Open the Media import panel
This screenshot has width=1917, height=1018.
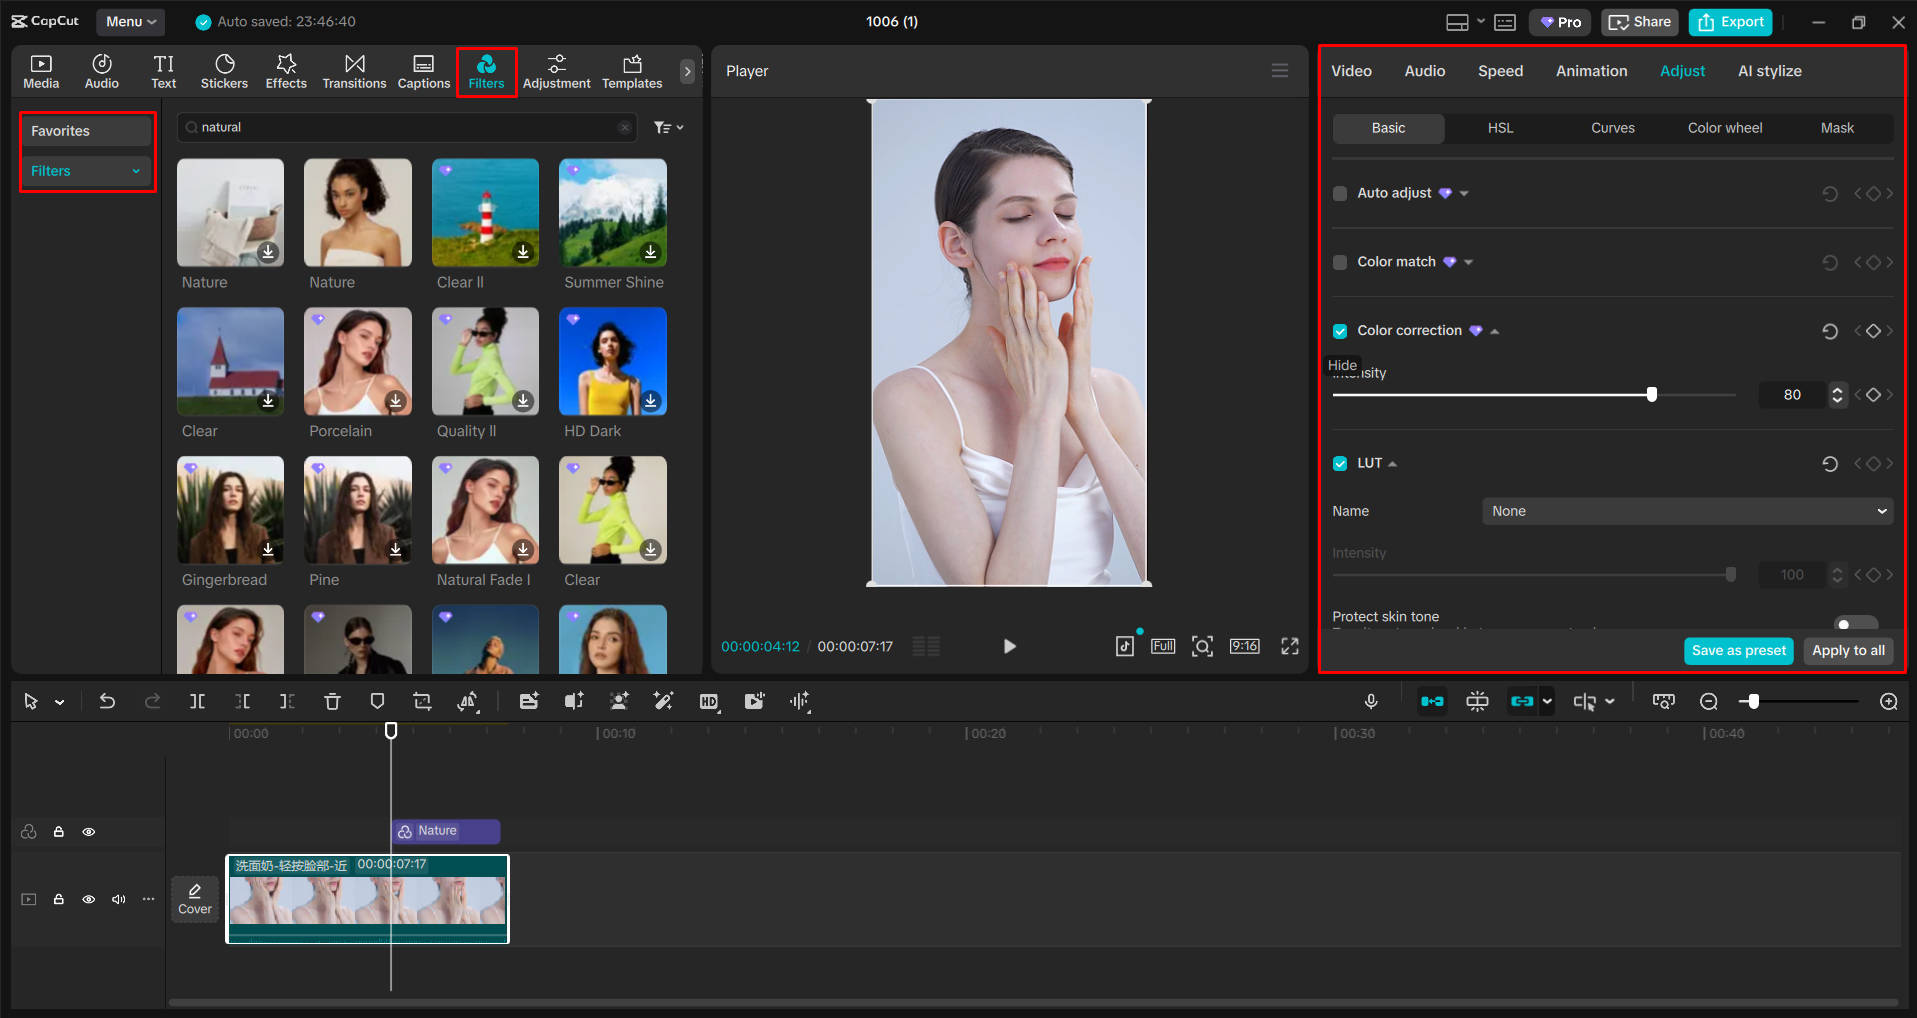[41, 70]
